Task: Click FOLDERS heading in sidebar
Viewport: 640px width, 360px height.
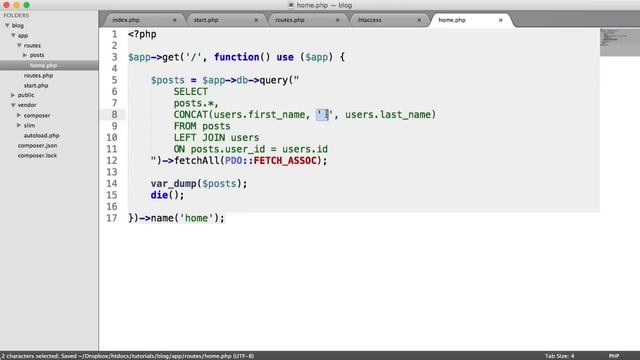Action: coord(16,15)
